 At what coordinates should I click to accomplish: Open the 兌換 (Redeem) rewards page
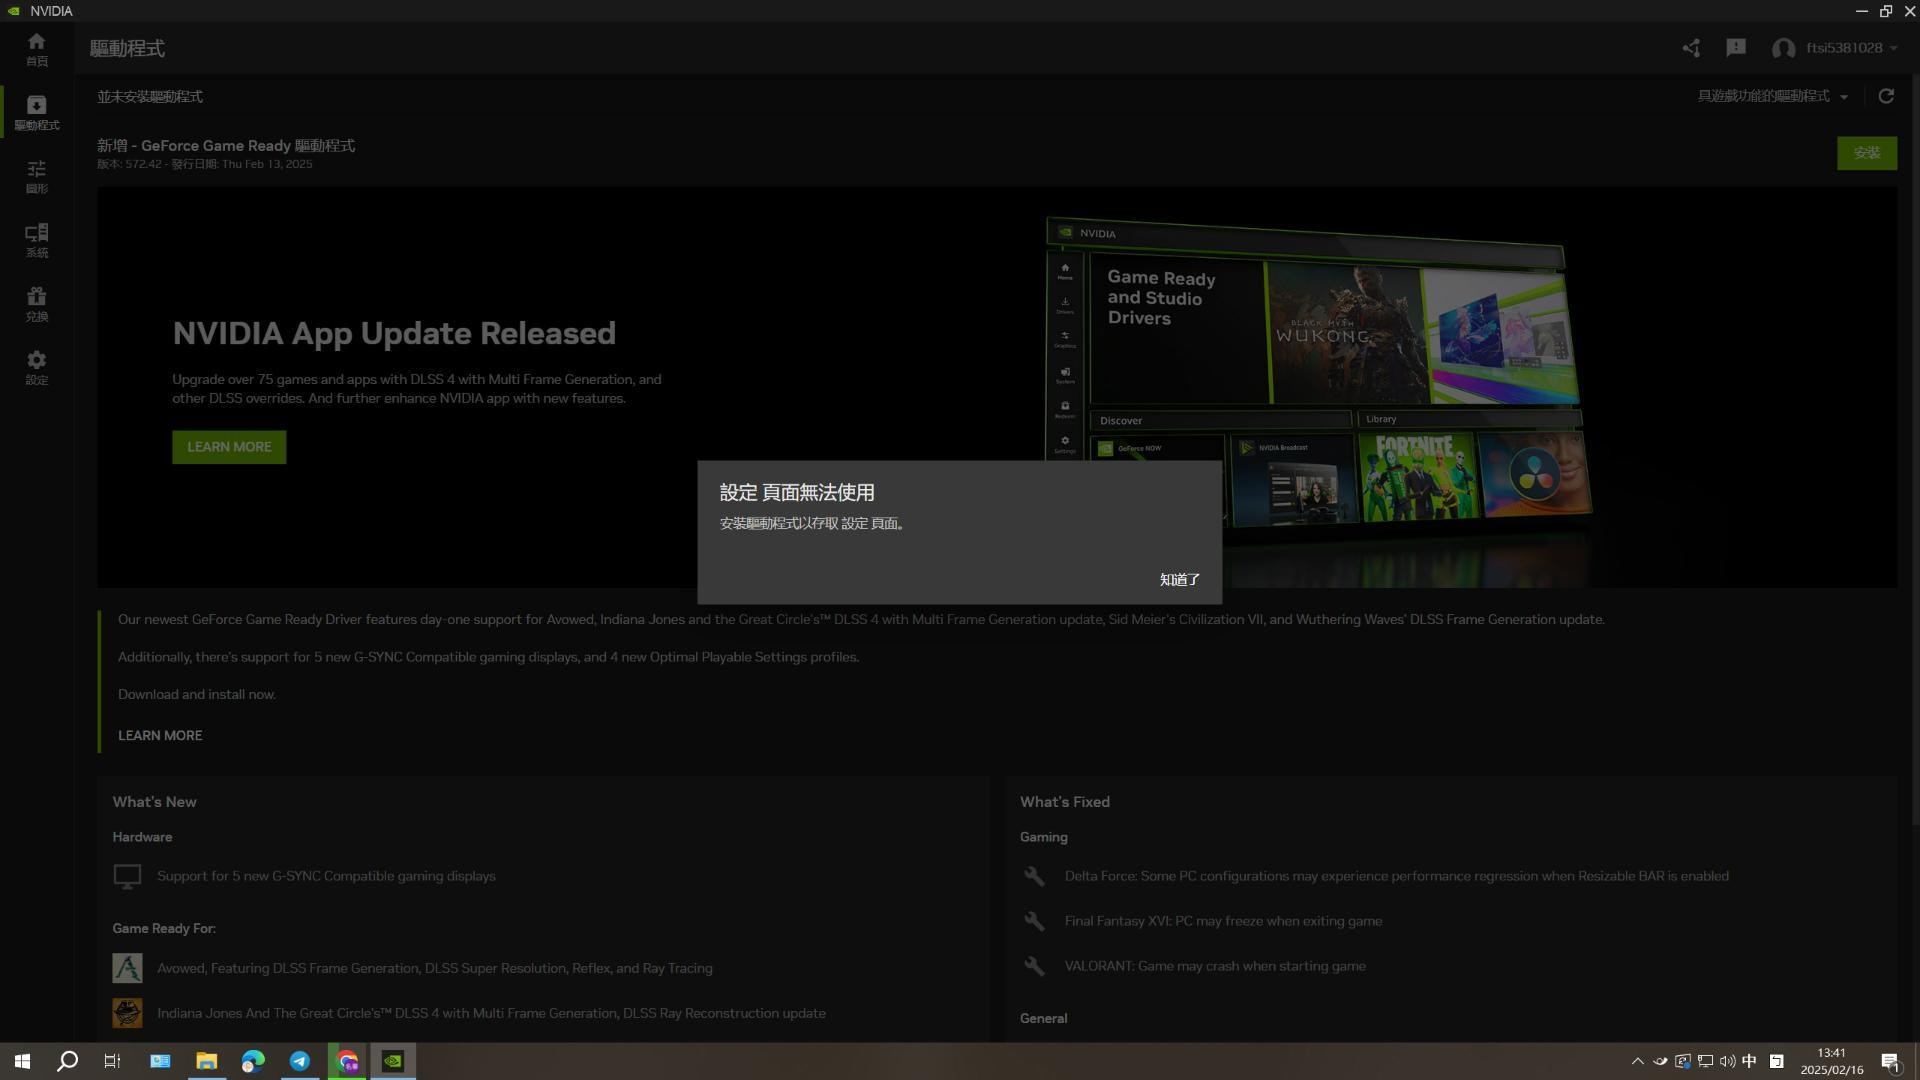click(x=37, y=303)
